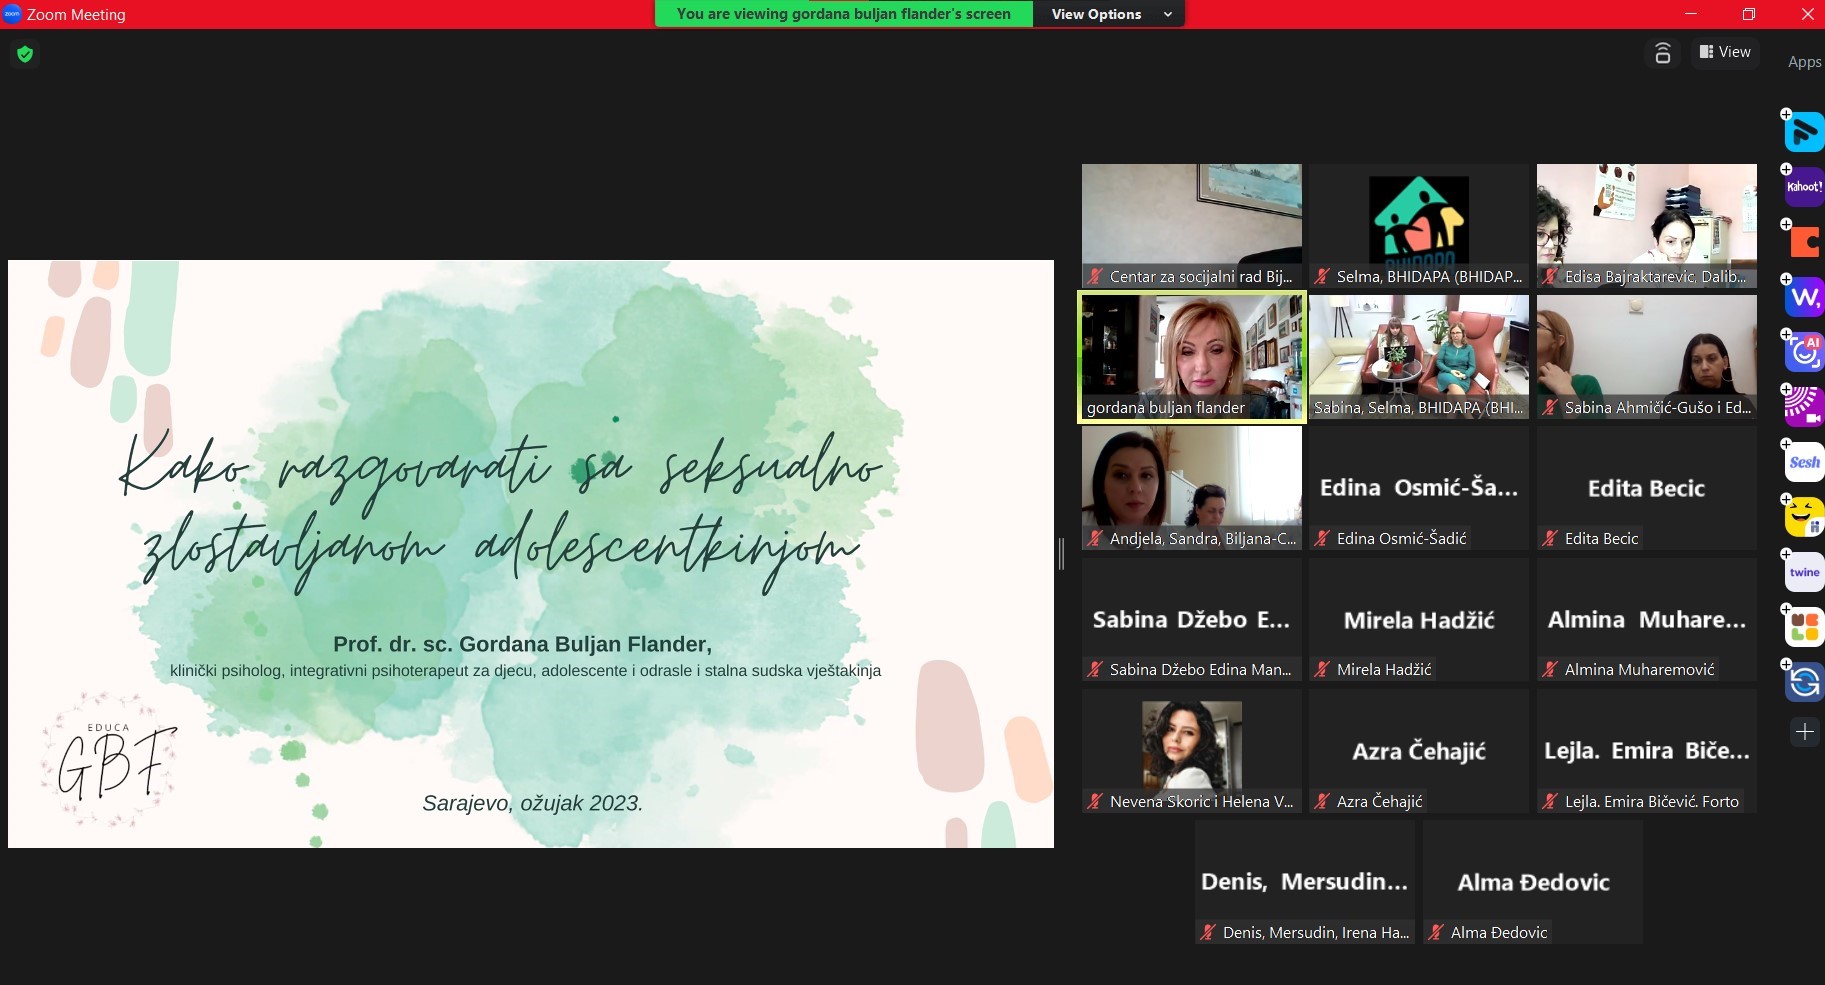Open the smiley face emoji app
Viewport: 1825px width, 985px height.
(1804, 517)
